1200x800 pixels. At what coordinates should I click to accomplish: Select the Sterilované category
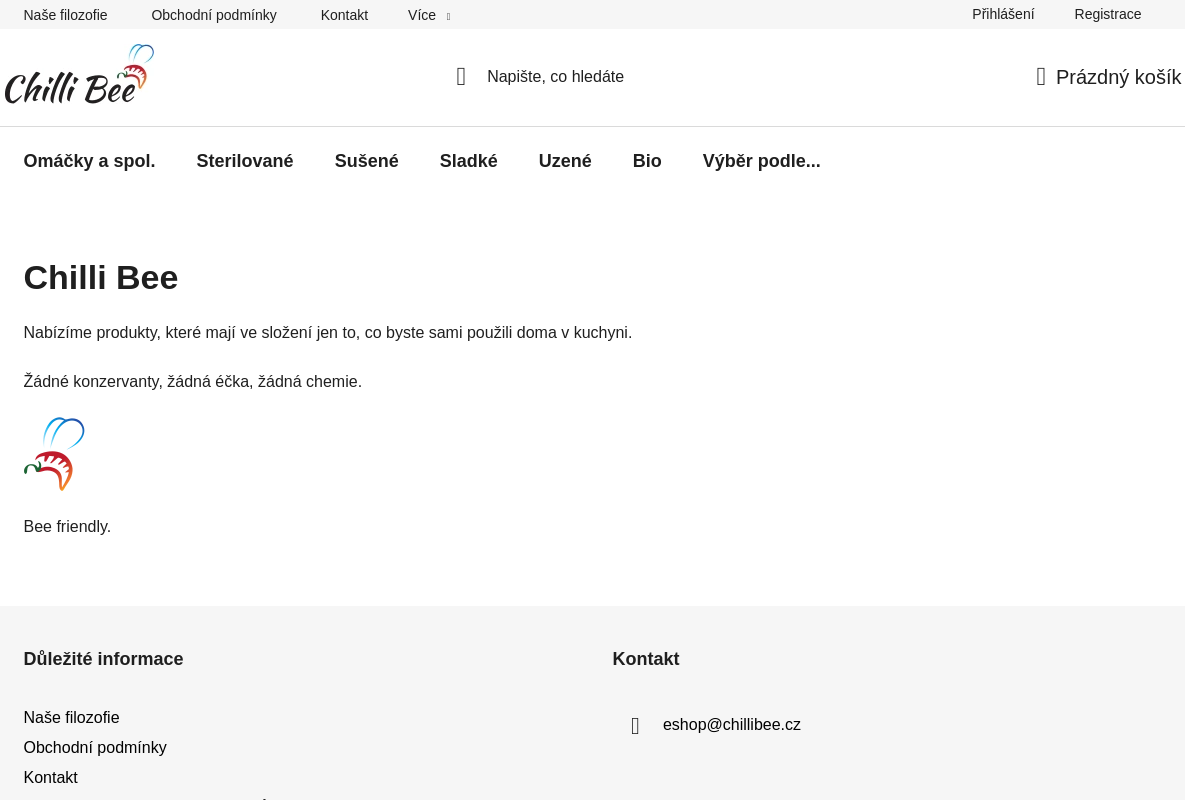pyautogui.click(x=245, y=161)
